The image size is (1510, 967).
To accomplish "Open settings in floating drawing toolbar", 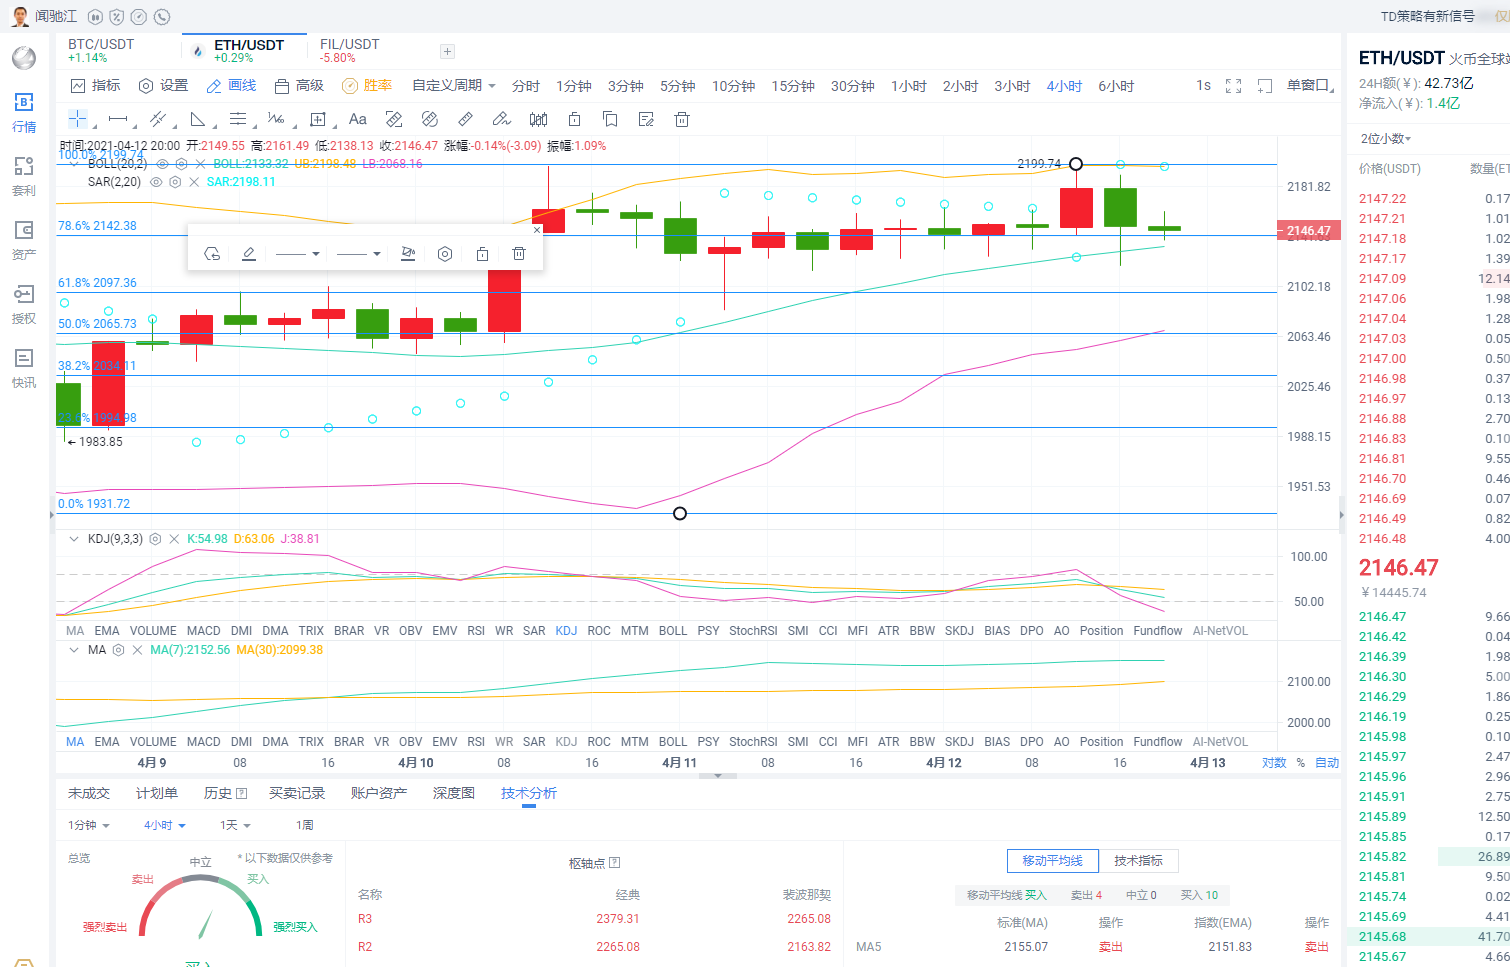I will point(445,254).
